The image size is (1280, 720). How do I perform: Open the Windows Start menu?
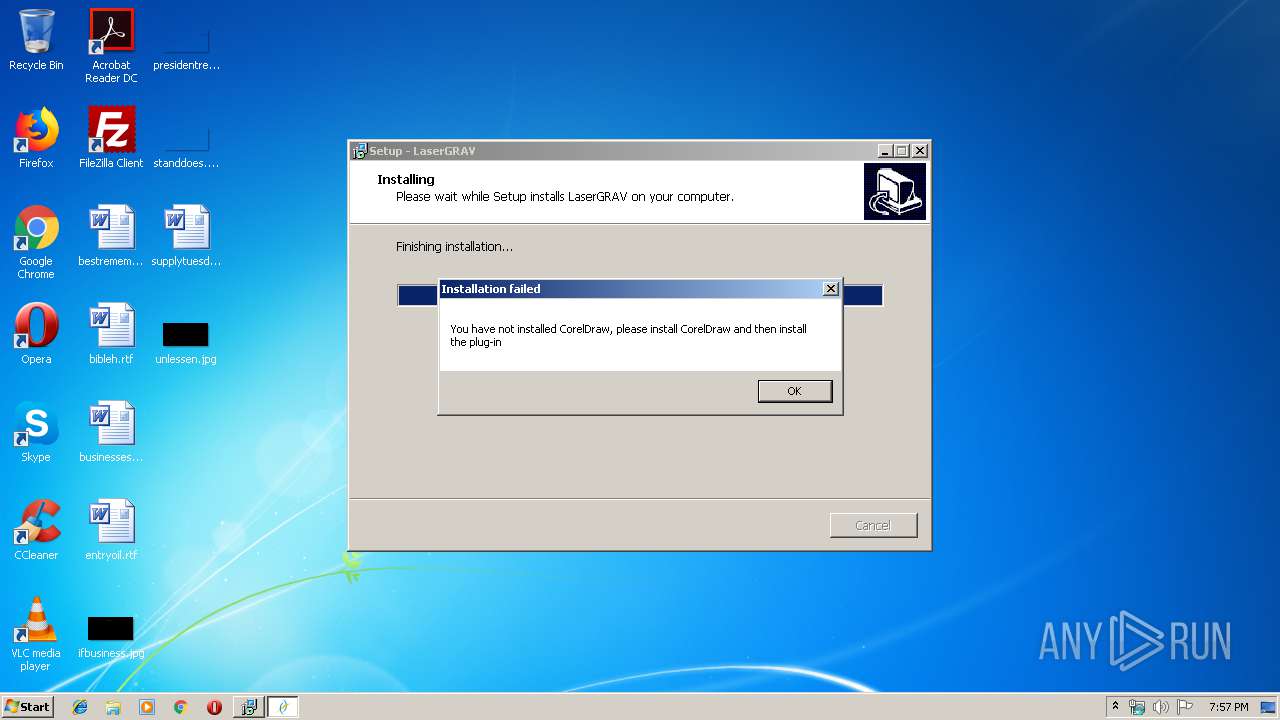click(x=27, y=706)
